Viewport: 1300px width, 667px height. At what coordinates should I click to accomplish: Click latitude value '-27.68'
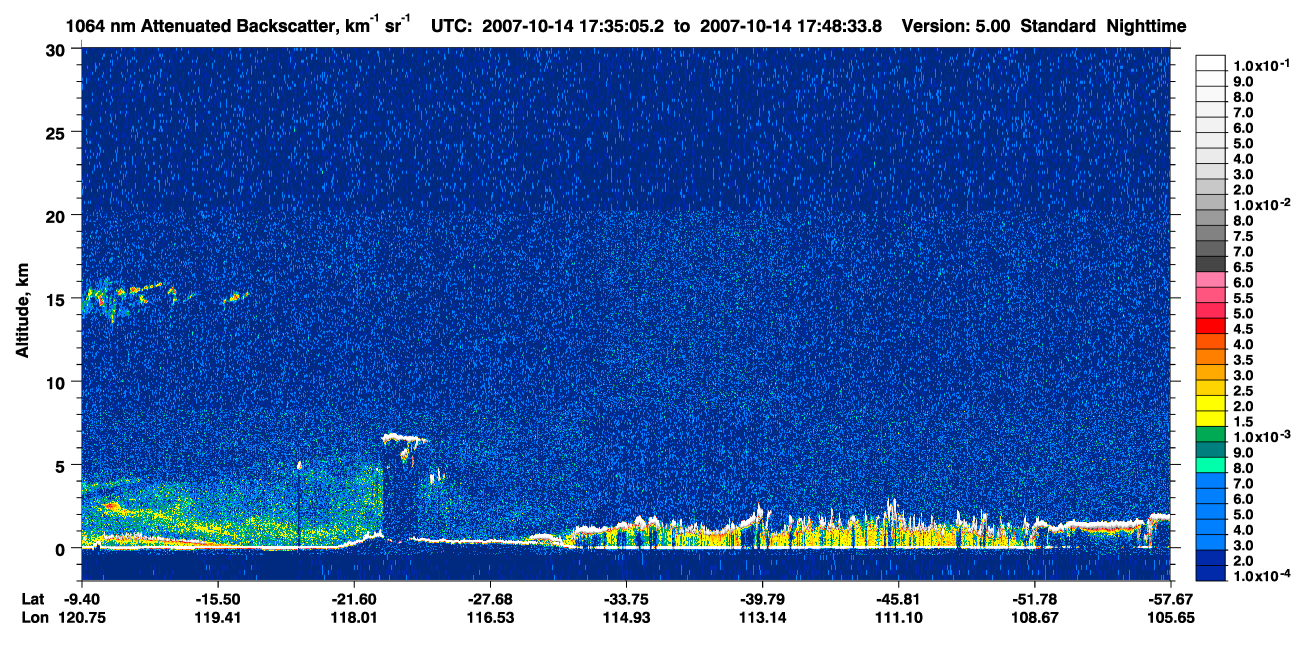[x=490, y=599]
